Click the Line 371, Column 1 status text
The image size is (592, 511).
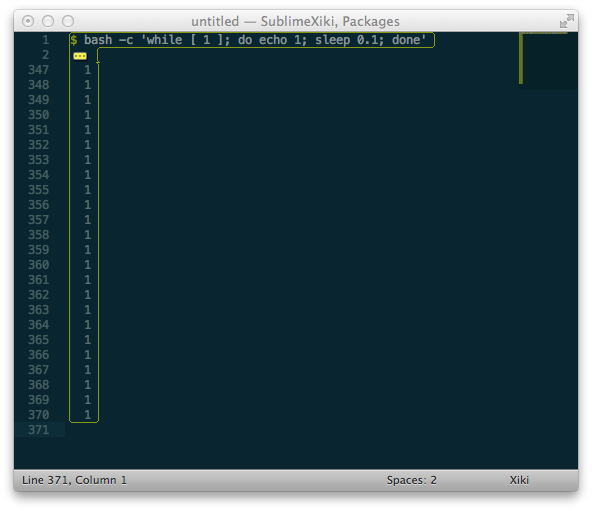pyautogui.click(x=74, y=480)
